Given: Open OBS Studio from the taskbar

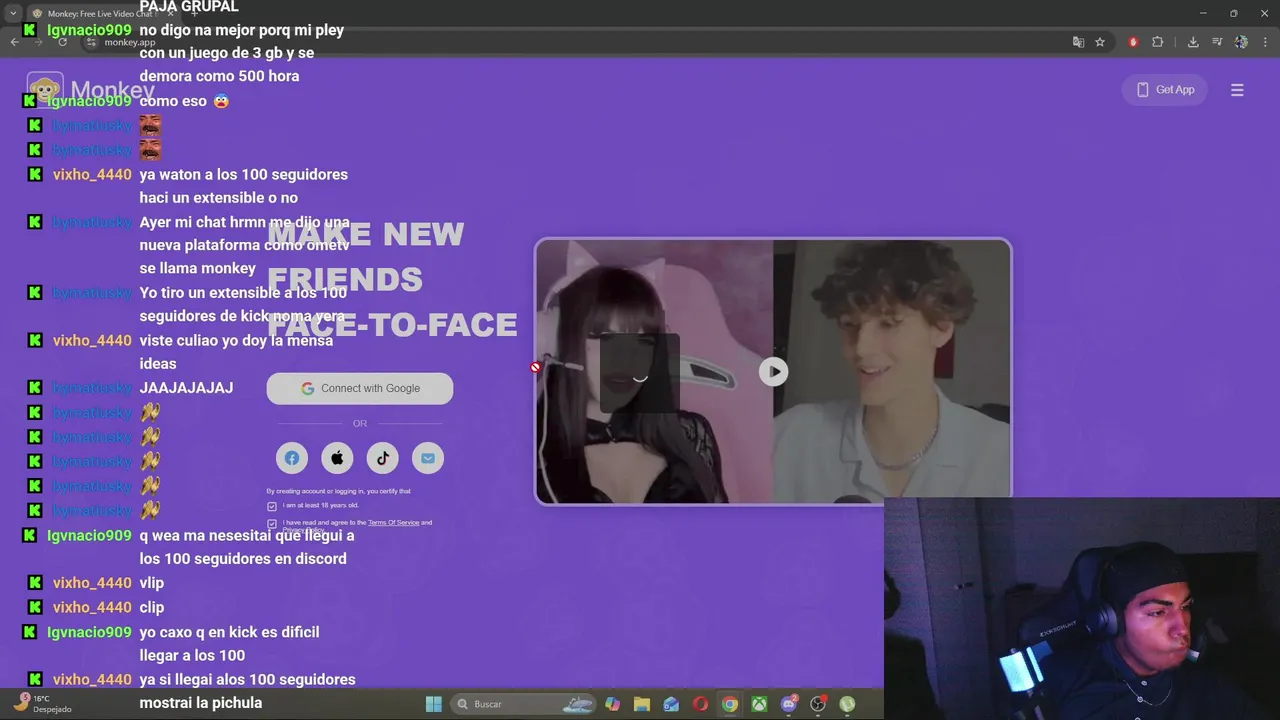Looking at the screenshot, I should (x=819, y=704).
